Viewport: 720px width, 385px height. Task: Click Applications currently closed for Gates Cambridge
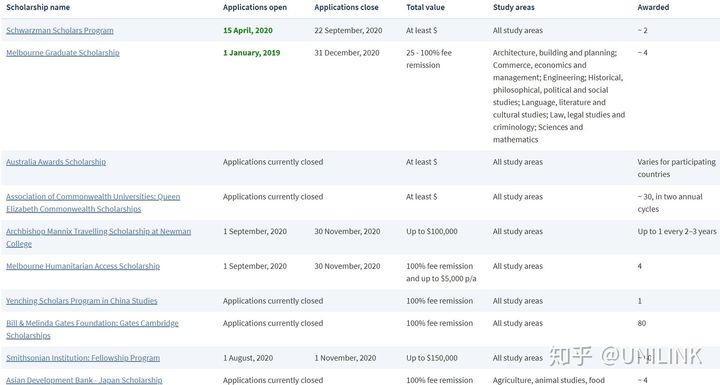[273, 323]
